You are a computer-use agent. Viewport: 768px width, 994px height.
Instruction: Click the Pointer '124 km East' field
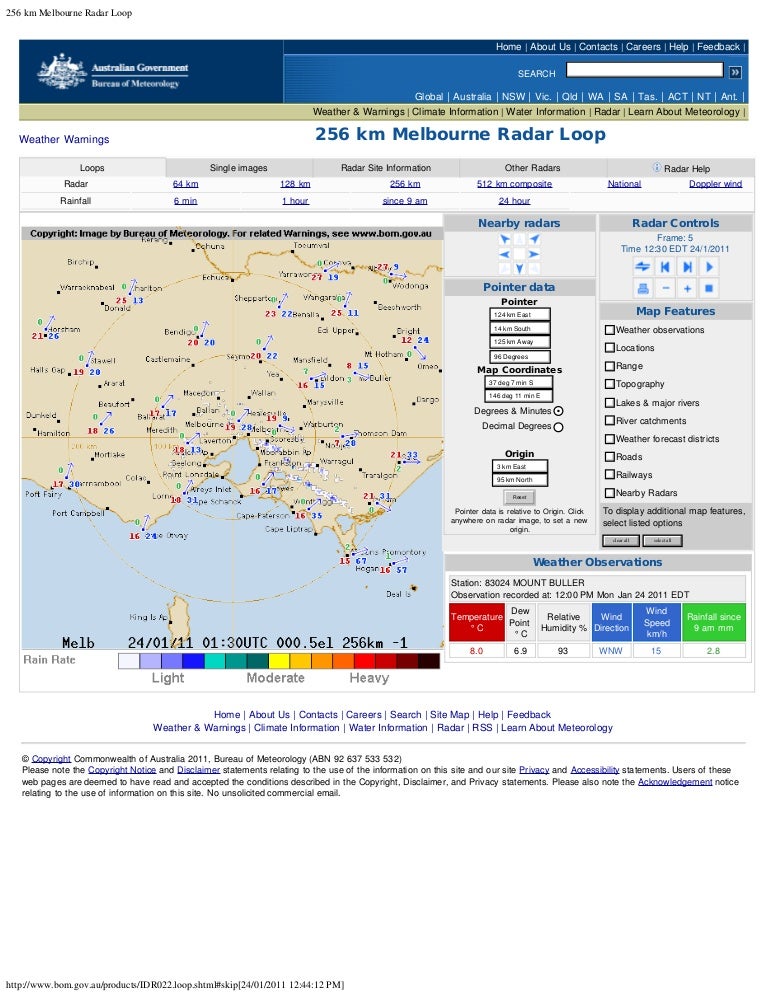click(x=519, y=314)
